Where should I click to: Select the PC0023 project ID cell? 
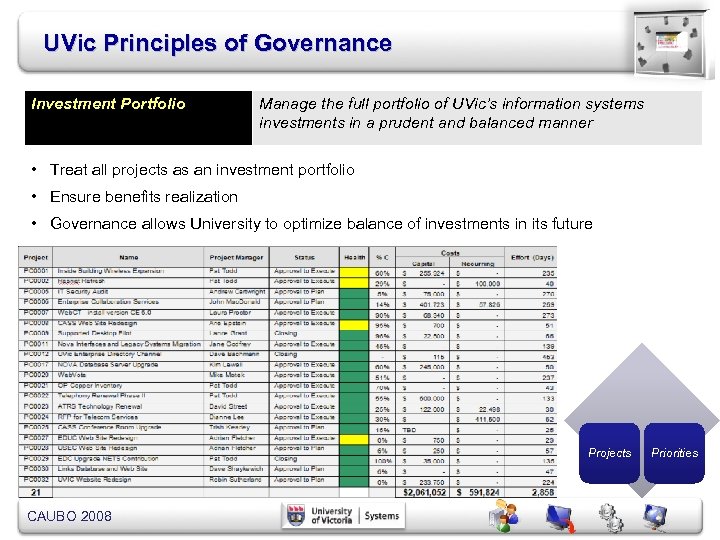click(x=35, y=406)
